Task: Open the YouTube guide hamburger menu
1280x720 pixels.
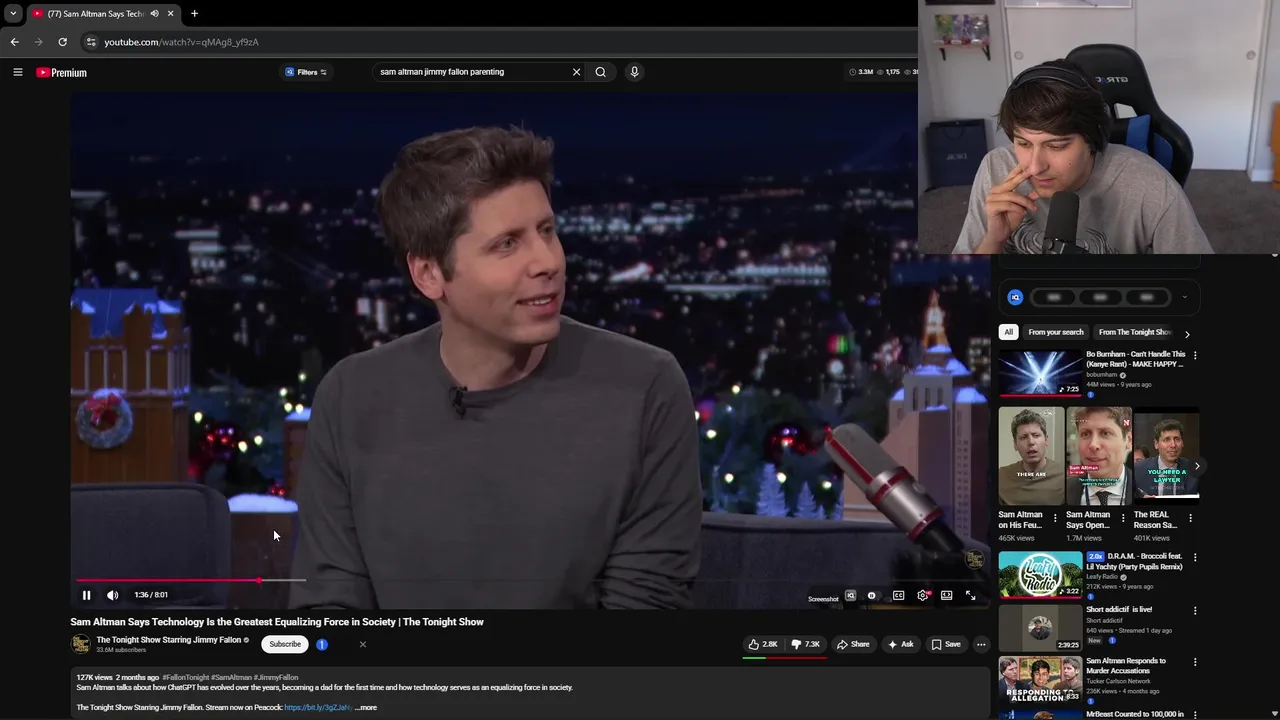Action: coord(17,72)
